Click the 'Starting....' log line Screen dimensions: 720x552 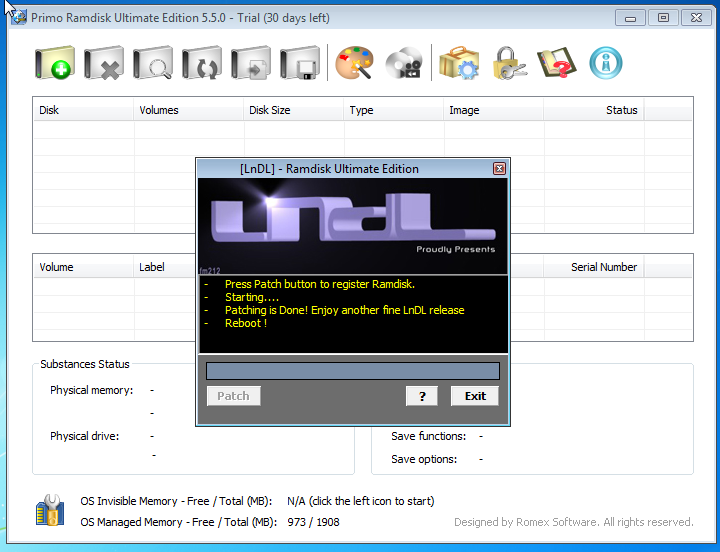click(x=252, y=297)
